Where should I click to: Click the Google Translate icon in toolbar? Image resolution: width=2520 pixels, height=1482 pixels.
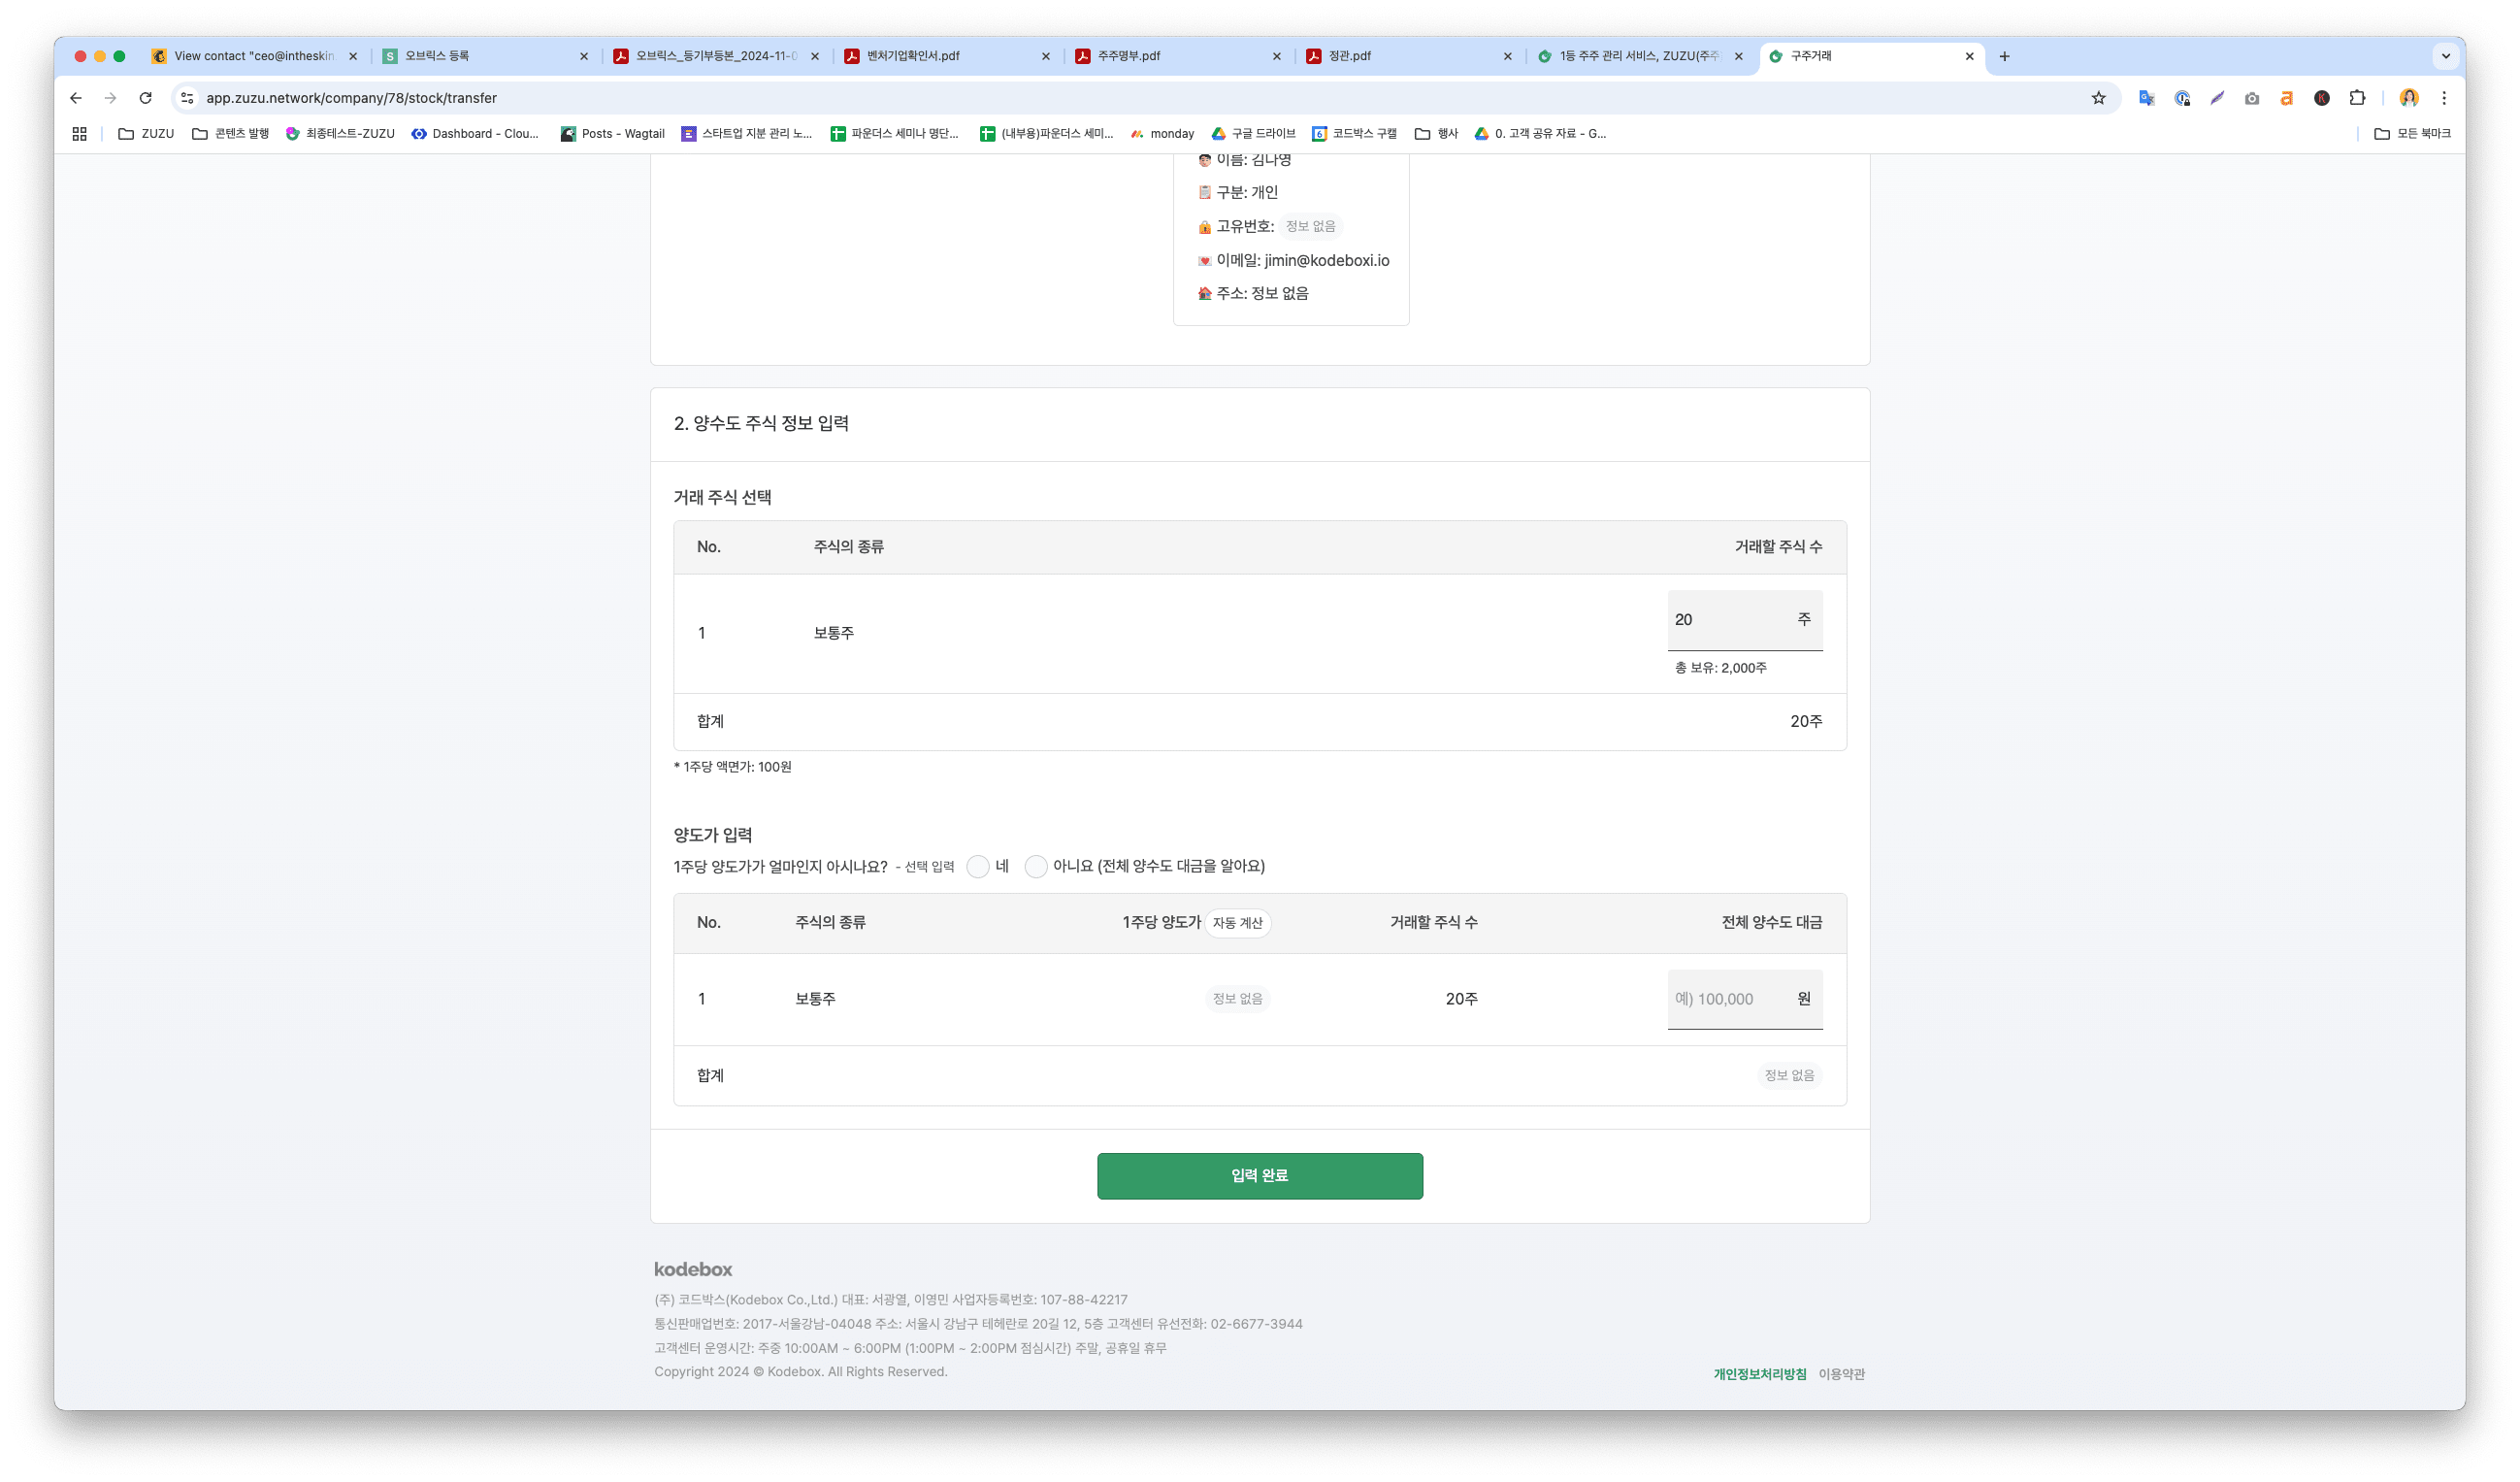click(2146, 98)
